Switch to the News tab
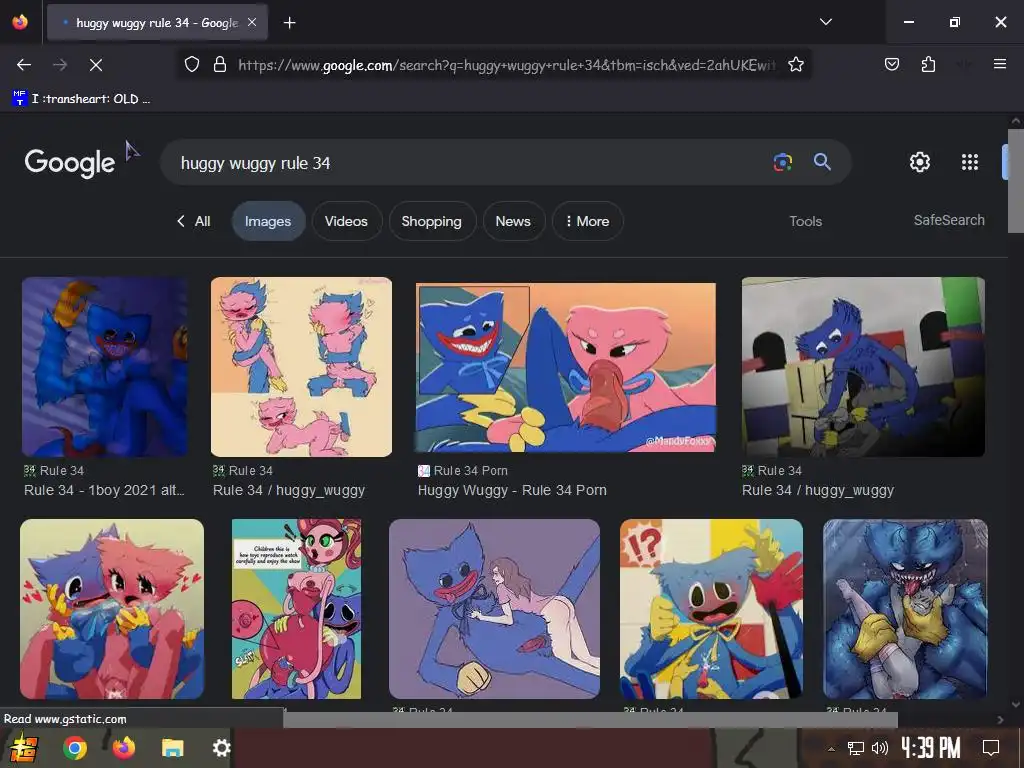Screen dimensions: 1024x768 click(x=513, y=221)
